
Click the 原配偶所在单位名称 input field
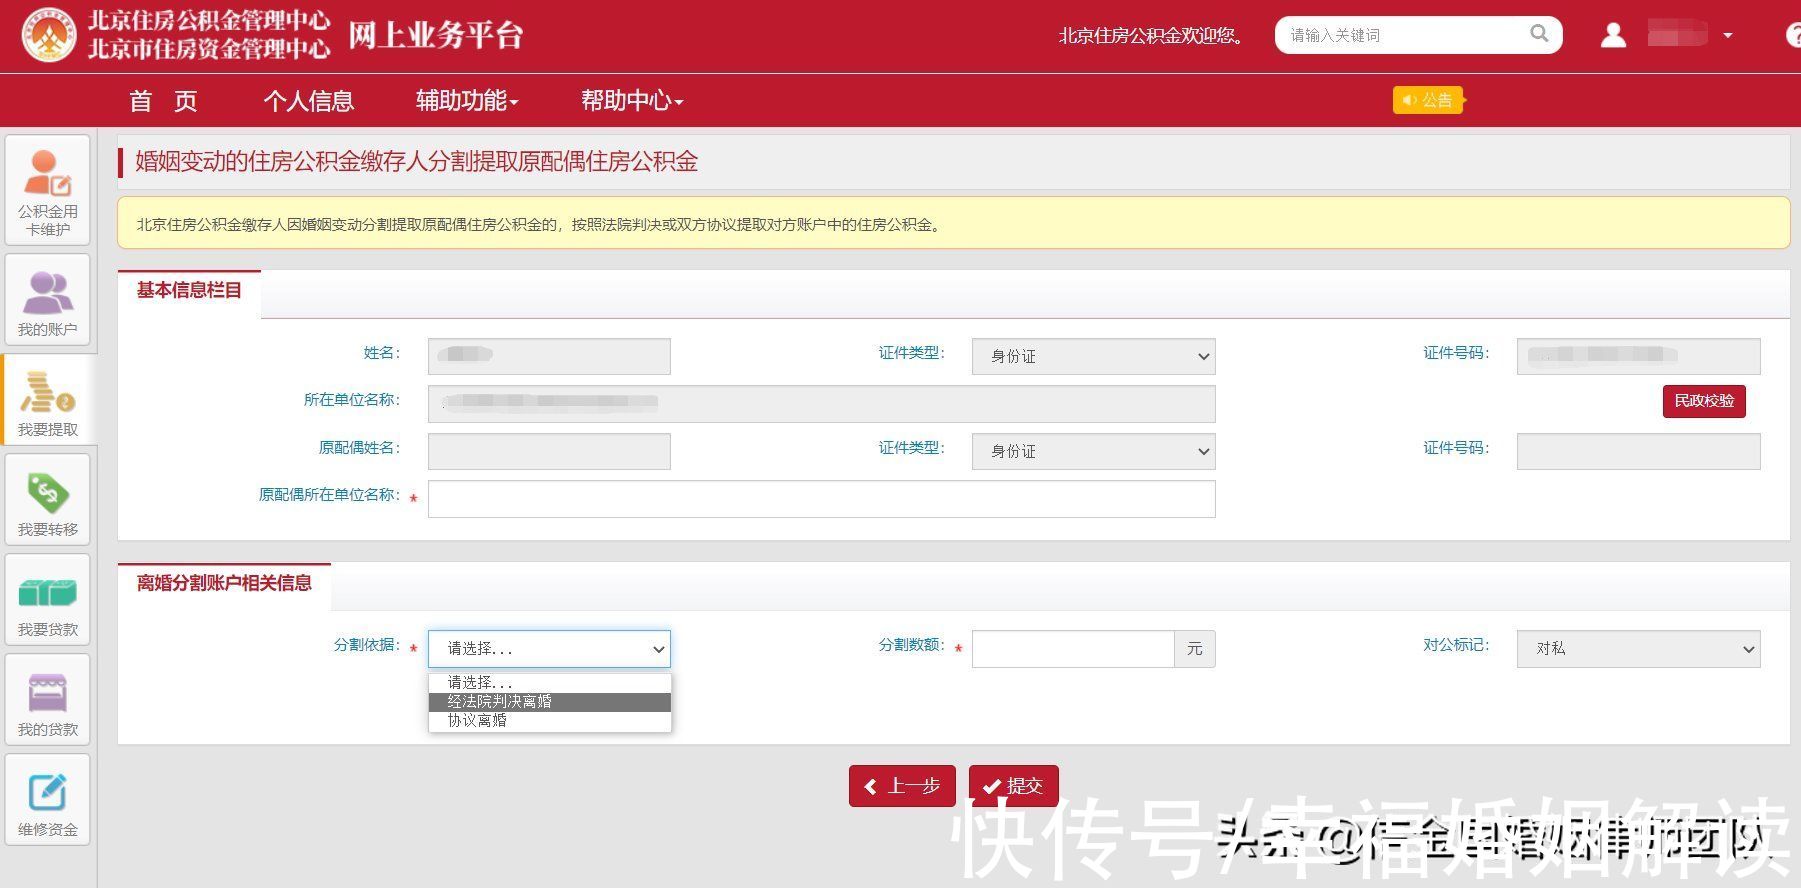point(821,499)
